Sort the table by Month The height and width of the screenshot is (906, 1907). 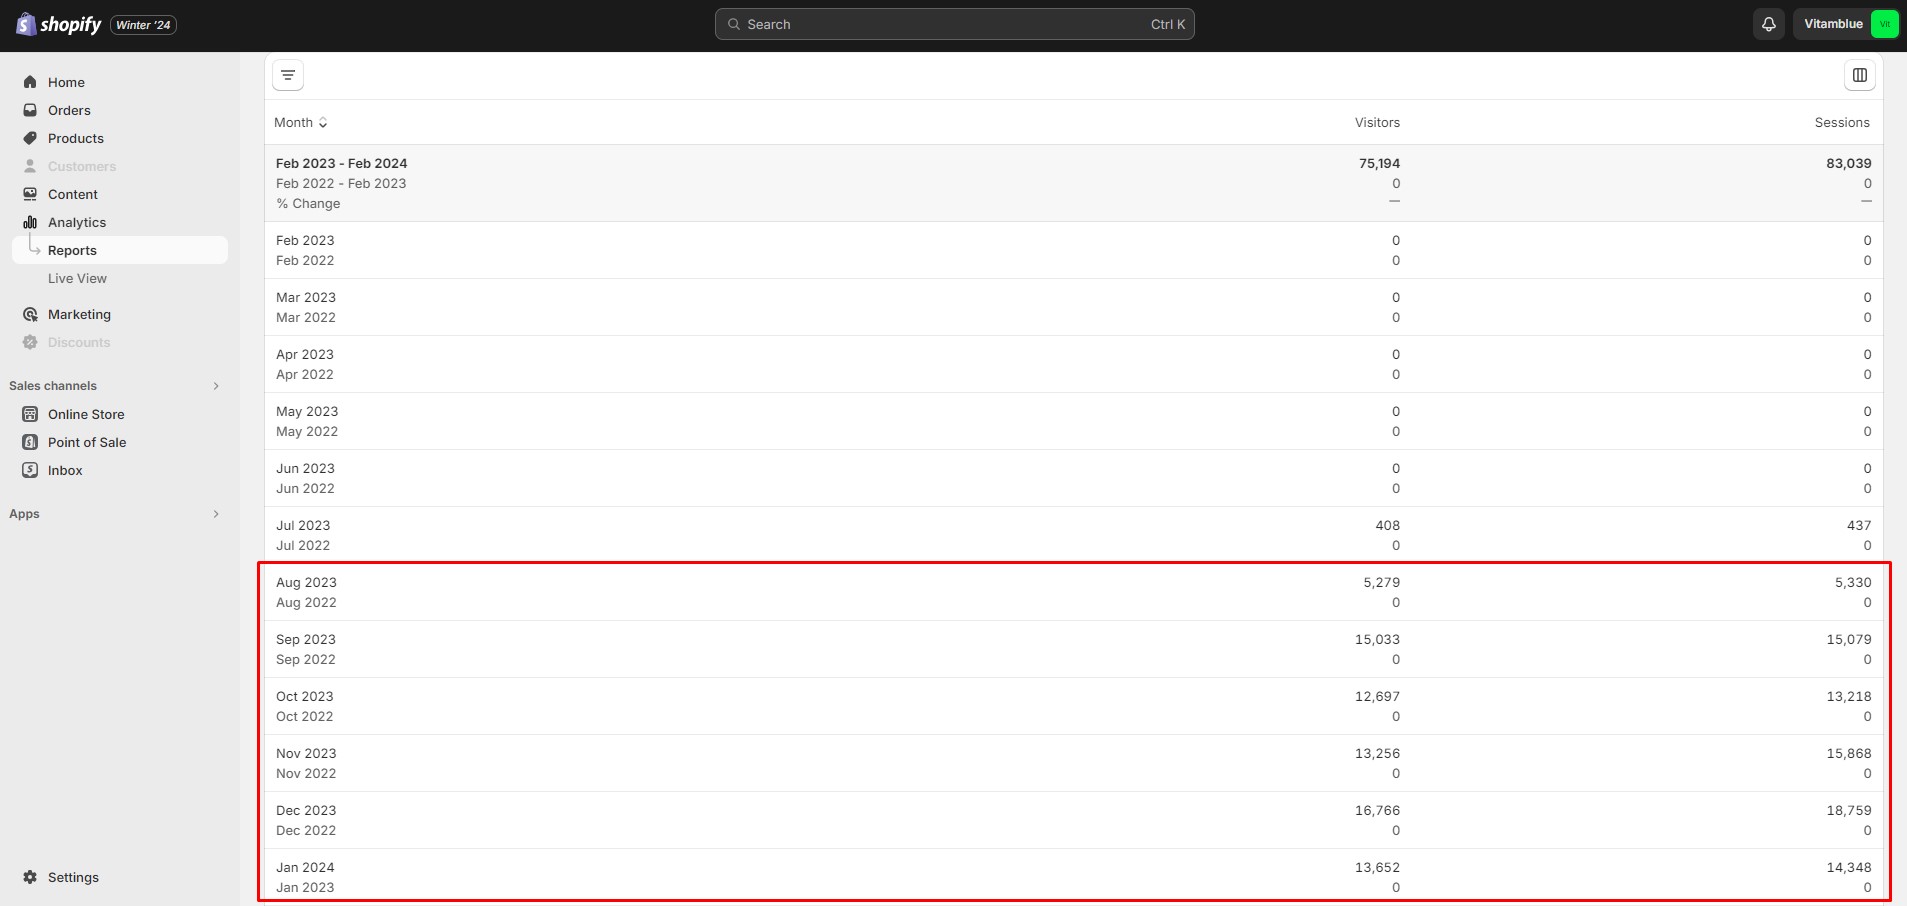click(301, 122)
